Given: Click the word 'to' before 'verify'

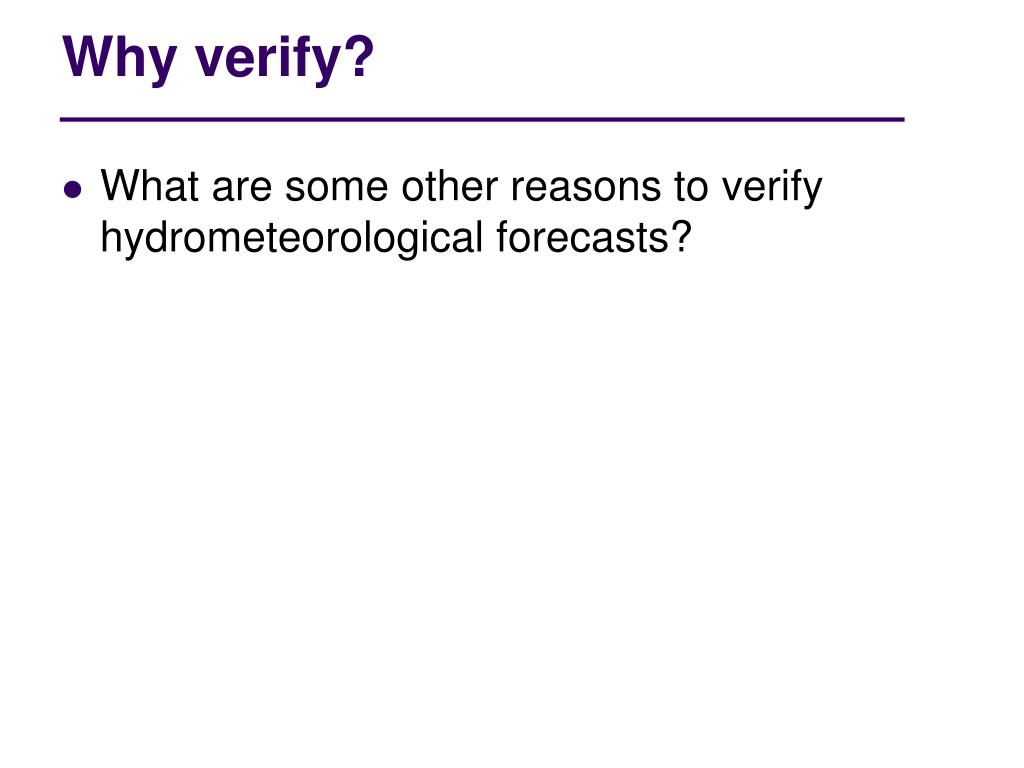Looking at the screenshot, I should tap(691, 186).
